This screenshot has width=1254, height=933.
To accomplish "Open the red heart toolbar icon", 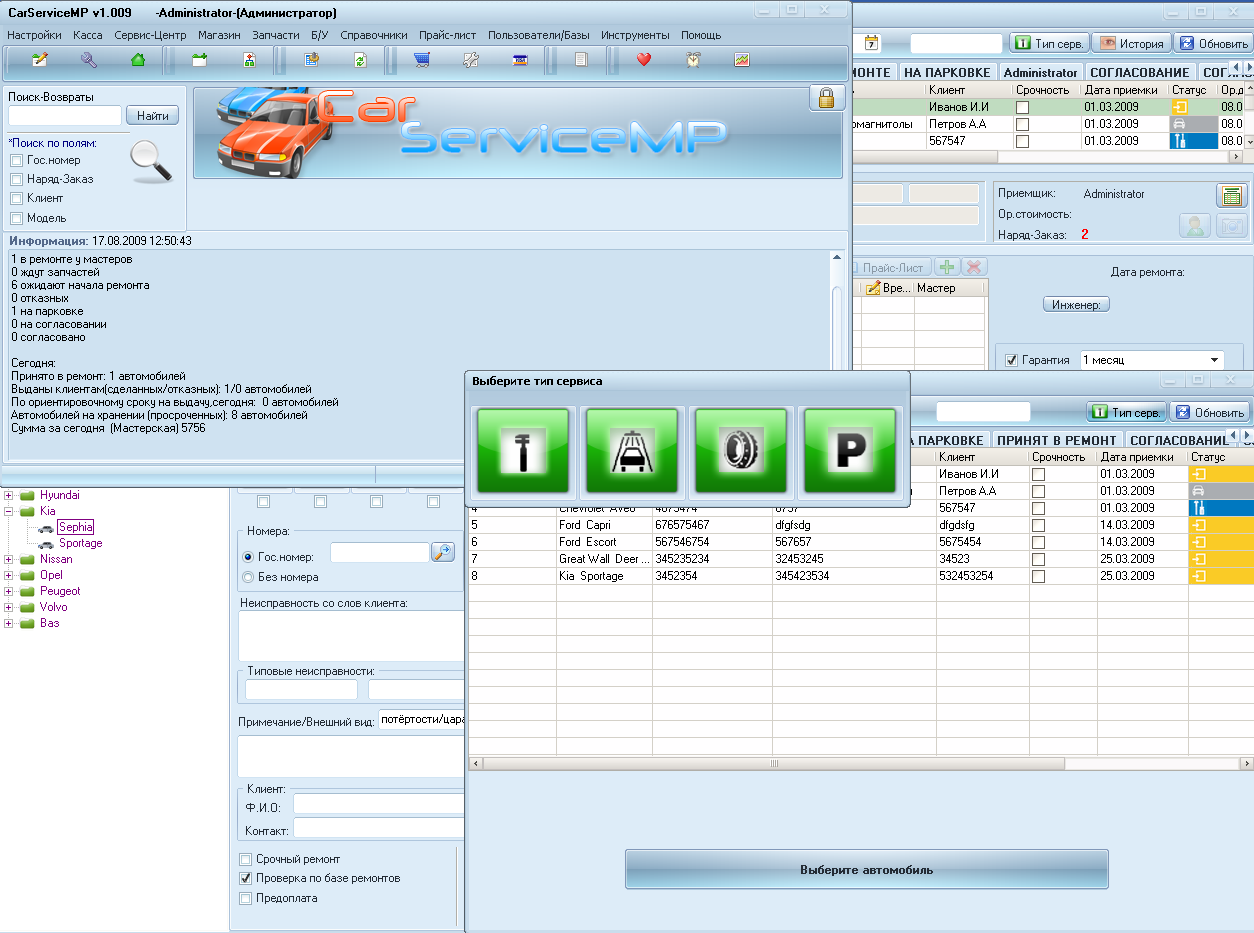I will click(x=644, y=60).
